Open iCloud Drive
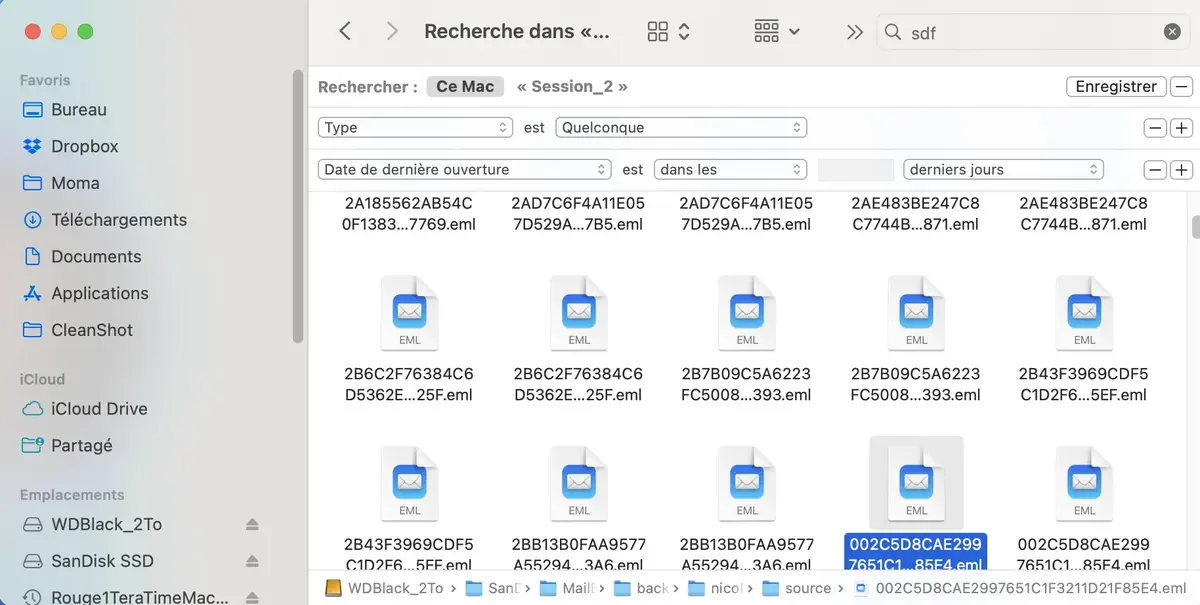Viewport: 1200px width, 605px height. 101,409
